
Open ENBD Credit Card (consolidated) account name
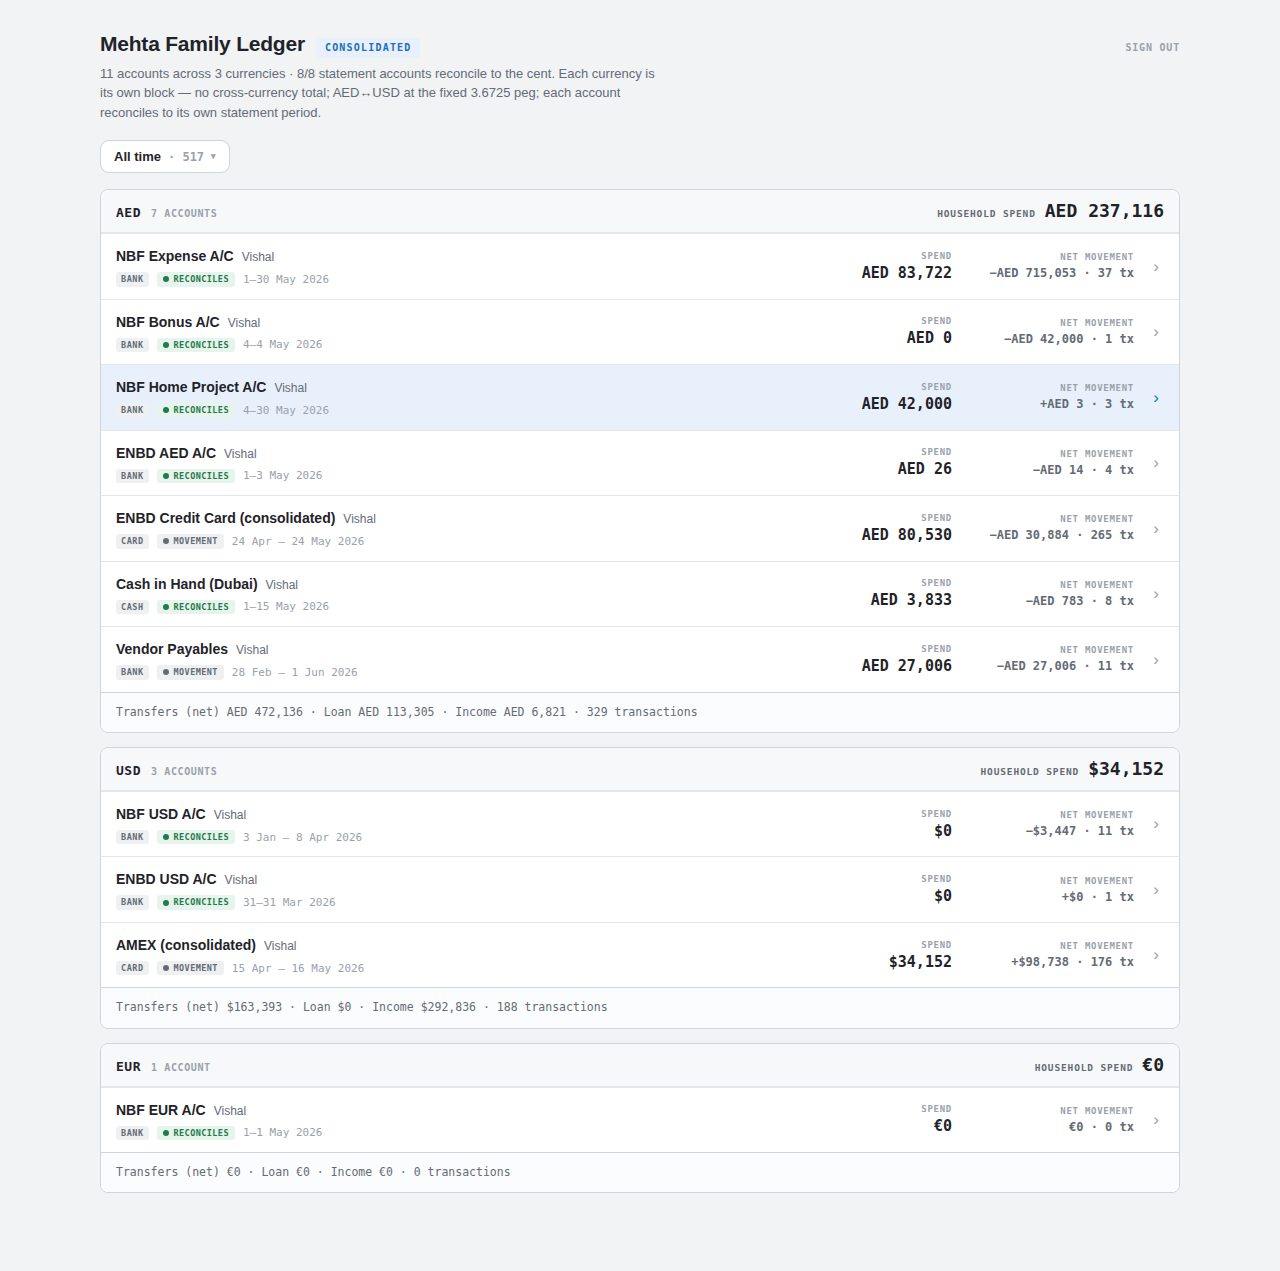226,518
